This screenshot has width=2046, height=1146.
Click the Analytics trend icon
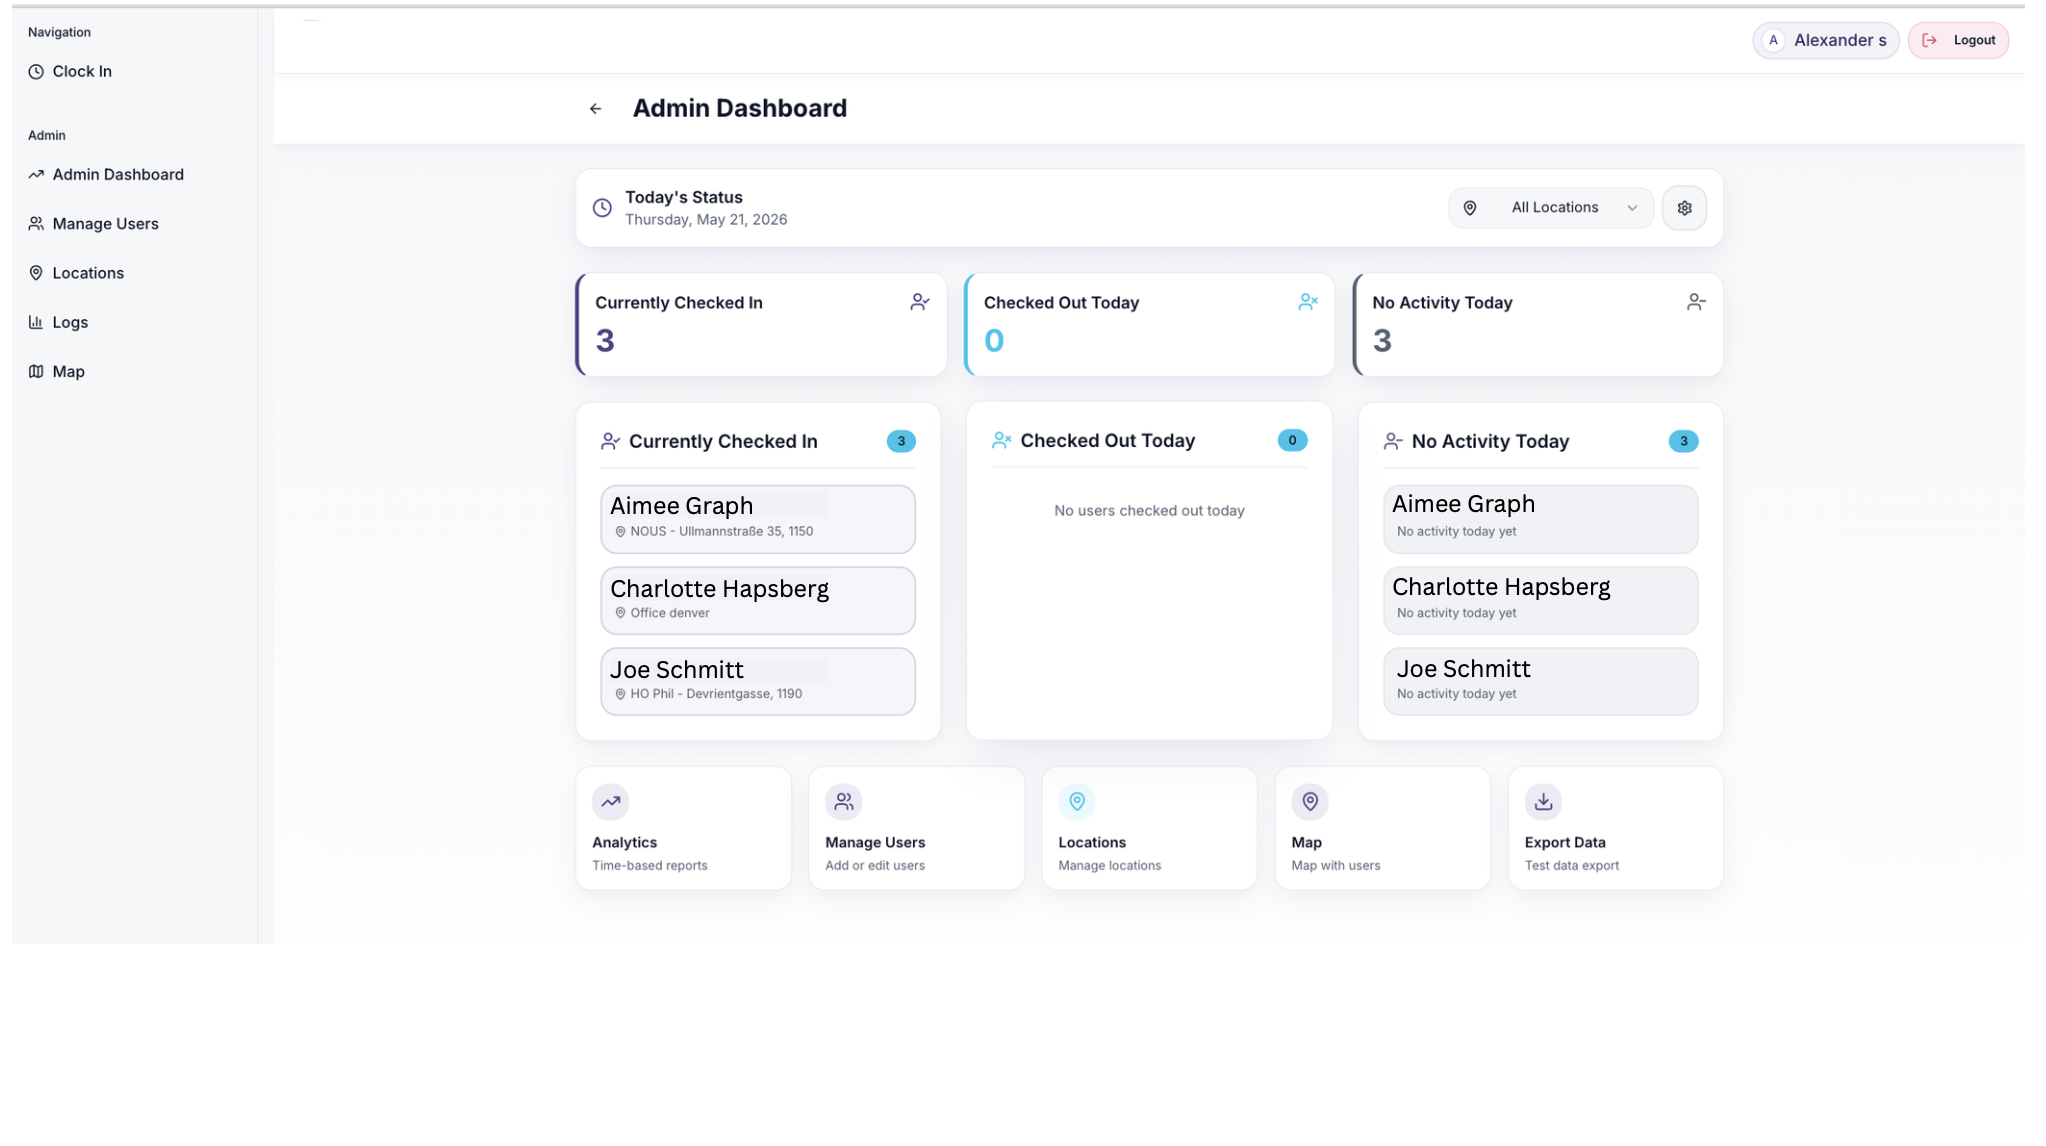pyautogui.click(x=610, y=802)
